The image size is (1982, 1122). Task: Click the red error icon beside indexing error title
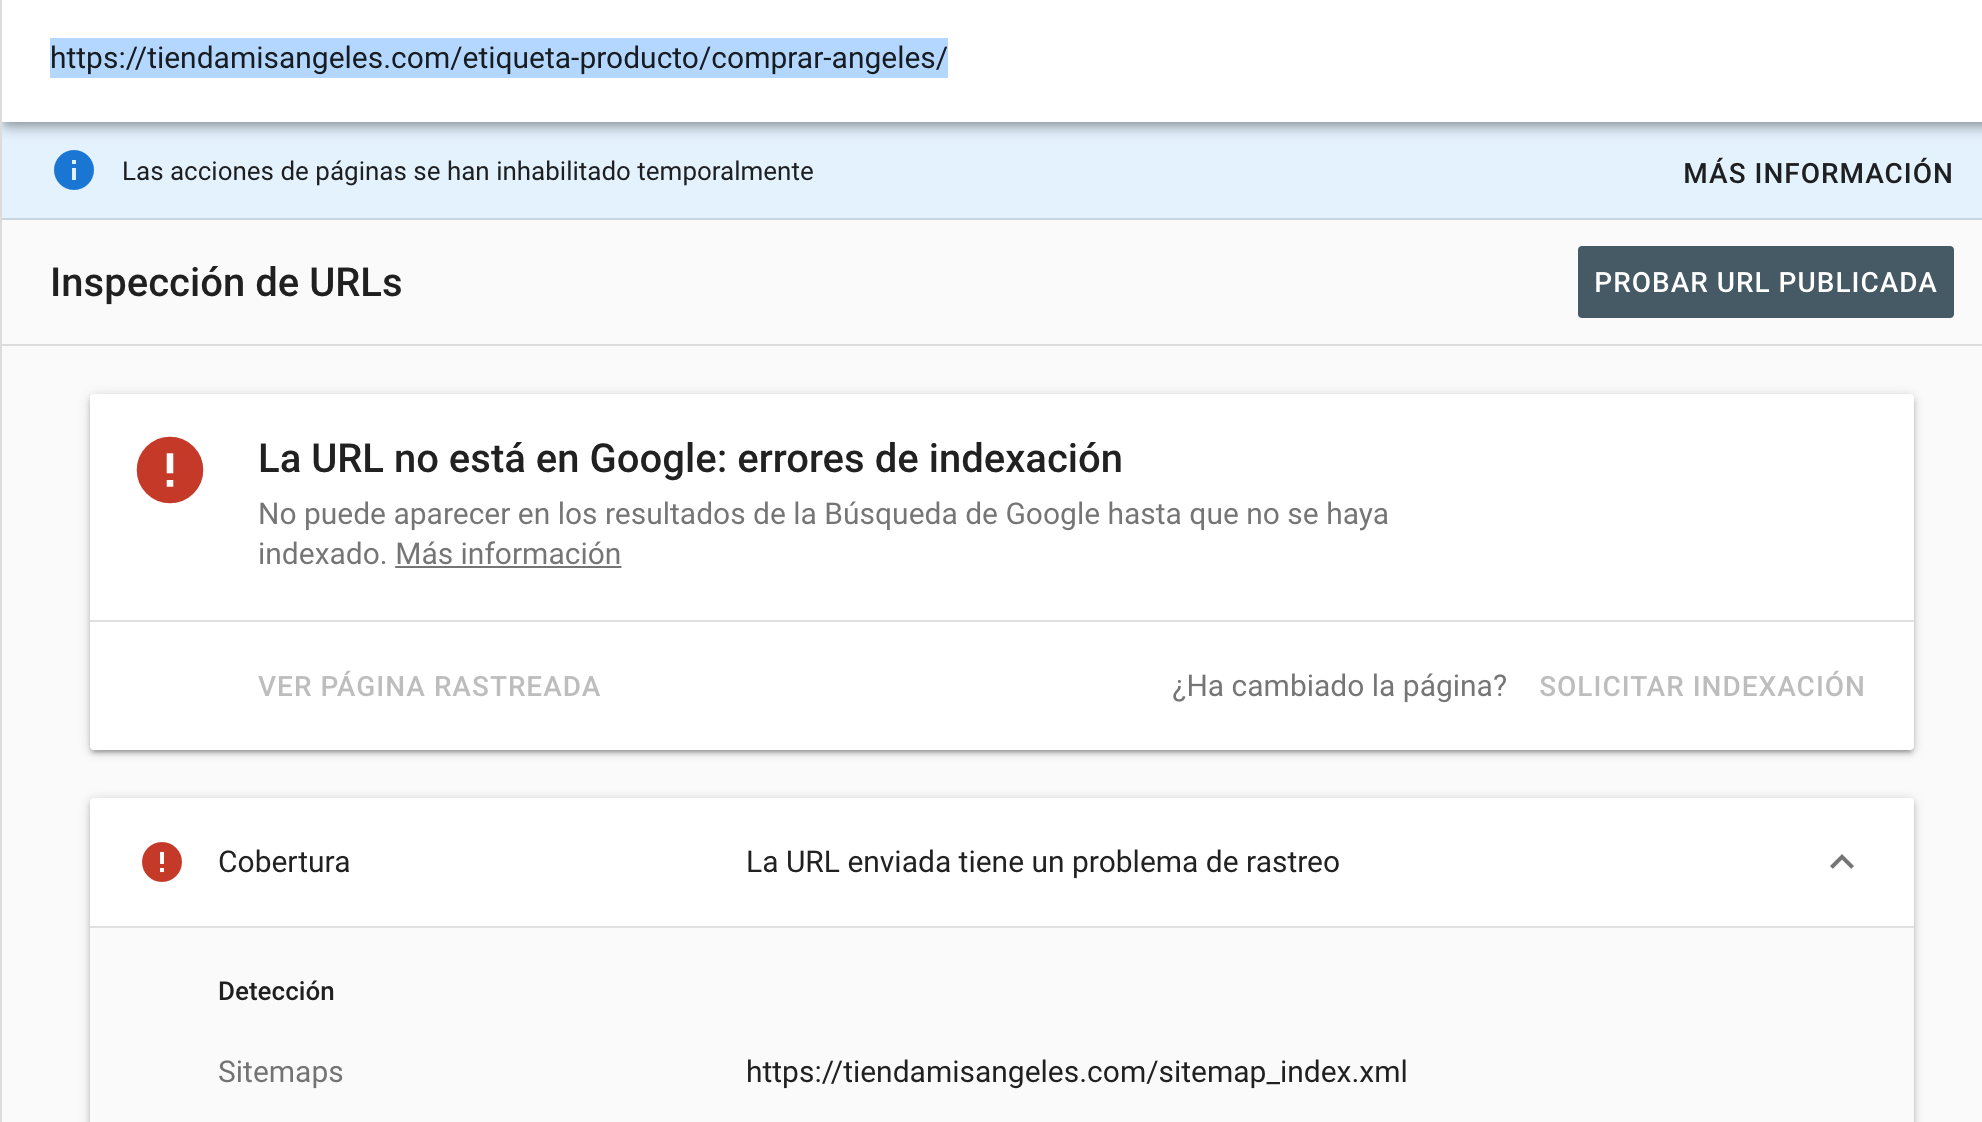170,470
